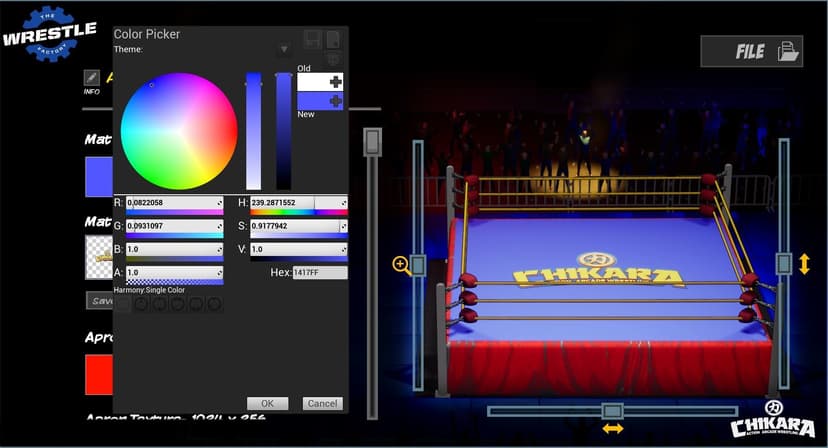Edit the V value field
Screen dimensions: 828x448
(x=299, y=249)
